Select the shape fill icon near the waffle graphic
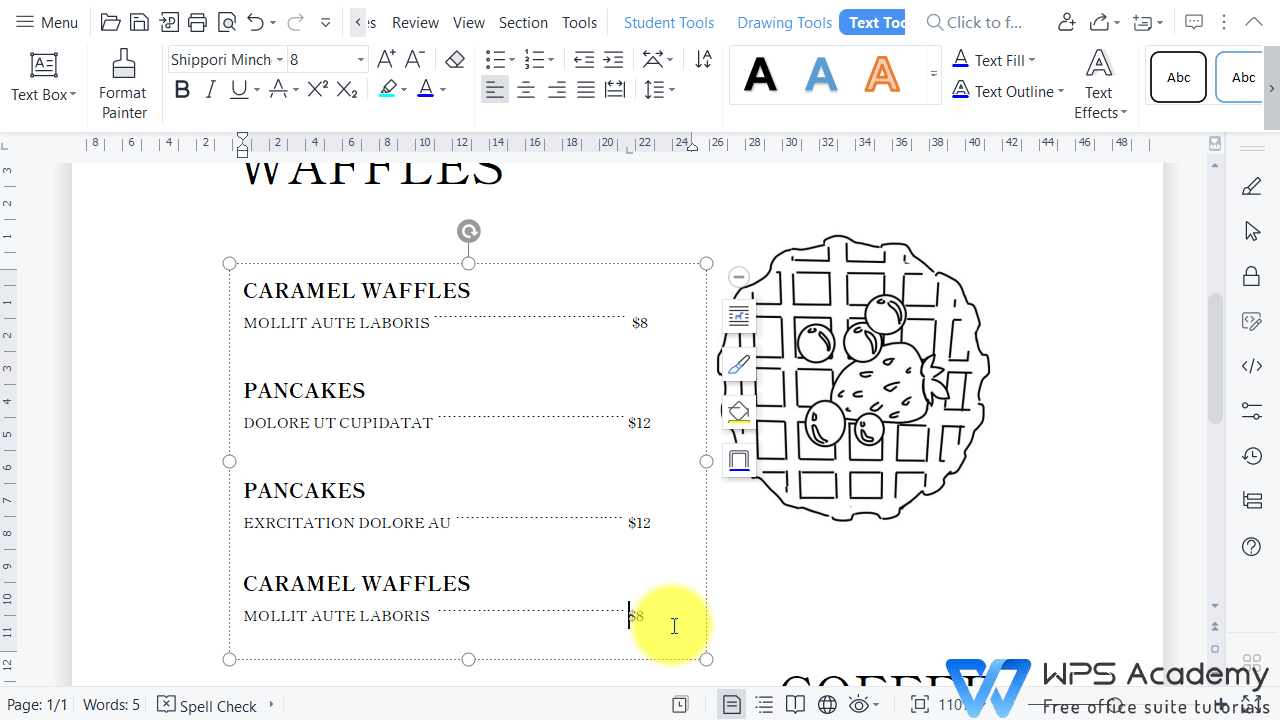The height and width of the screenshot is (720, 1280). [x=738, y=412]
